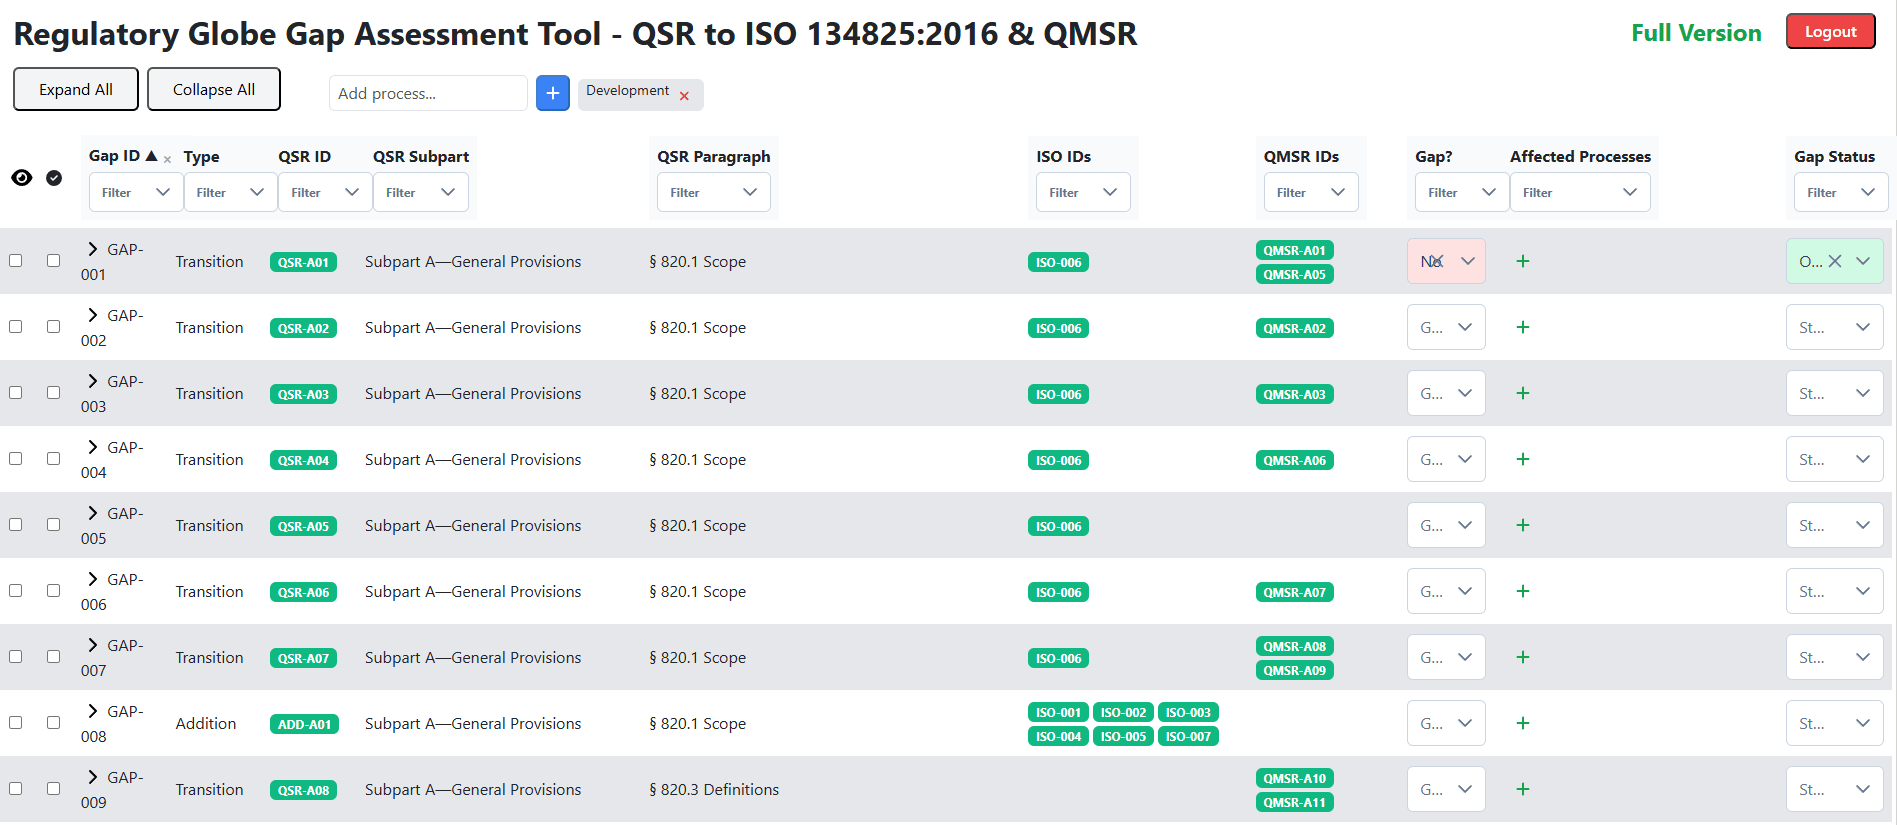Click the red Logout button
This screenshot has width=1897, height=825.
(1829, 32)
